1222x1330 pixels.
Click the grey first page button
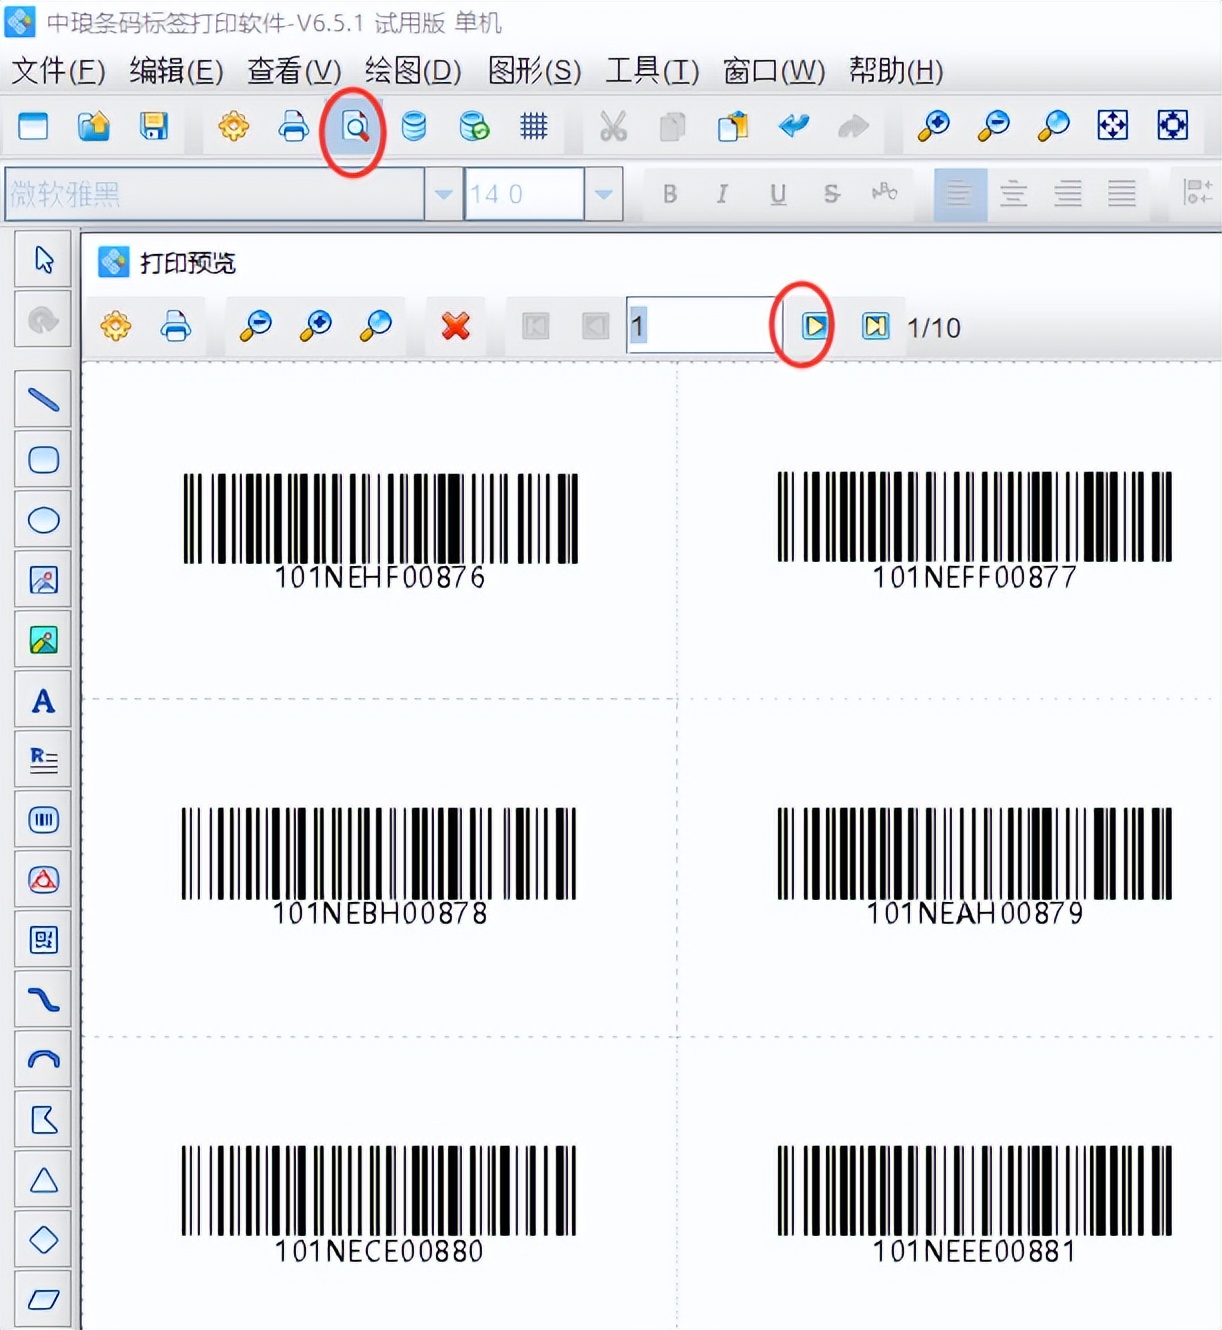[536, 326]
